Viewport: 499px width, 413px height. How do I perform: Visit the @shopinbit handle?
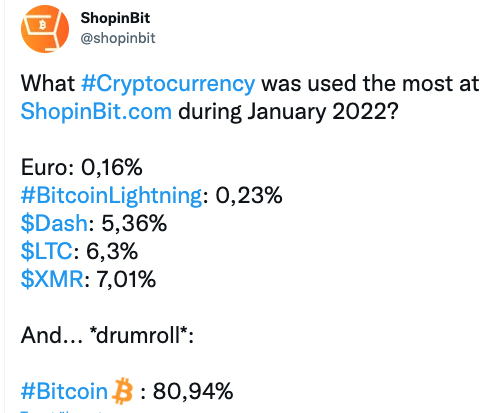(118, 38)
